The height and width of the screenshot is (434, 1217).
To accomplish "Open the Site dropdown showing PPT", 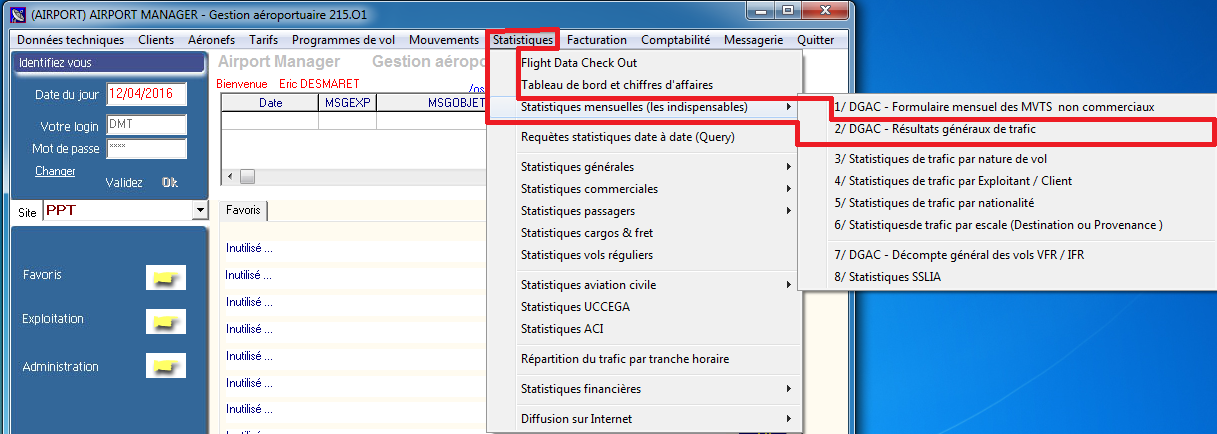I will pyautogui.click(x=198, y=211).
